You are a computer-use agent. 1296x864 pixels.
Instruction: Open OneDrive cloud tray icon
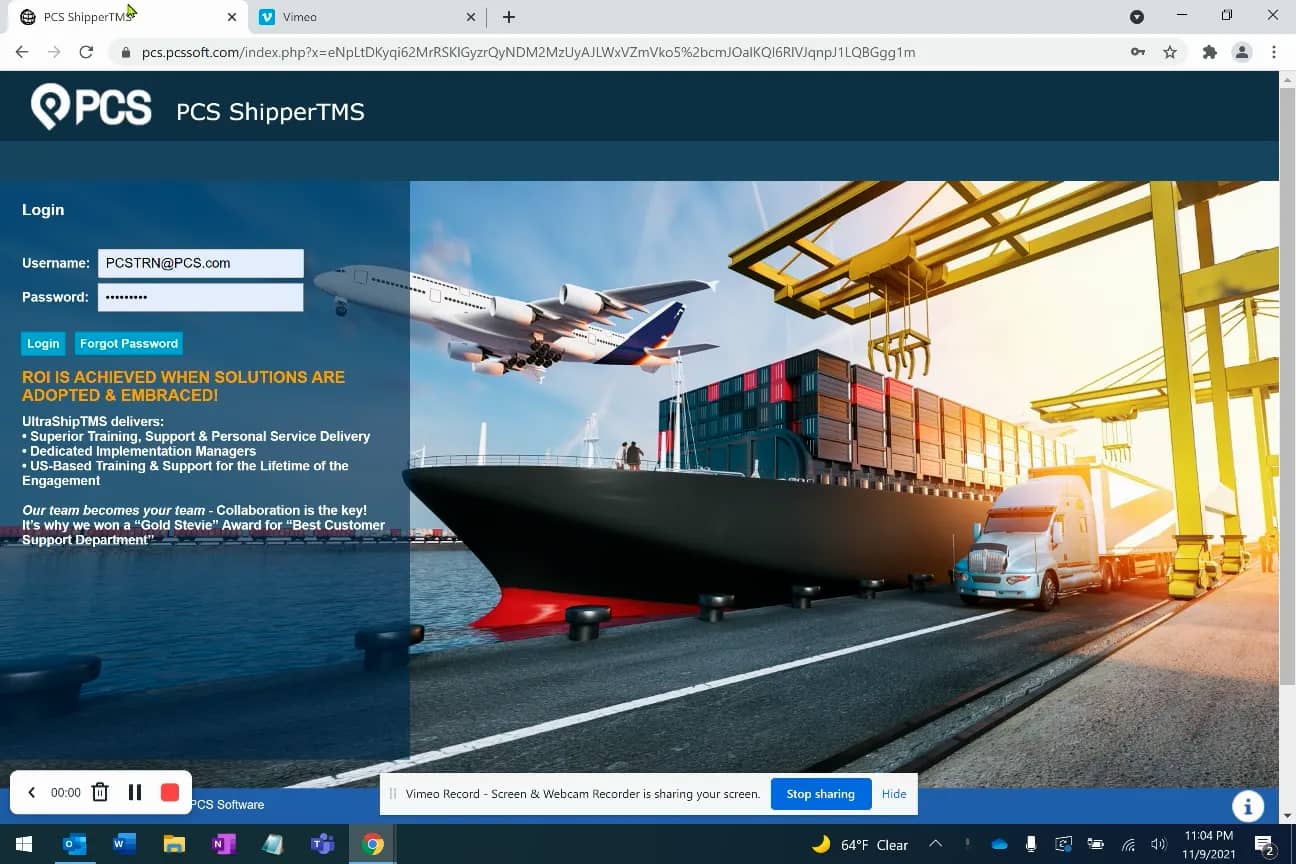[x=999, y=845]
